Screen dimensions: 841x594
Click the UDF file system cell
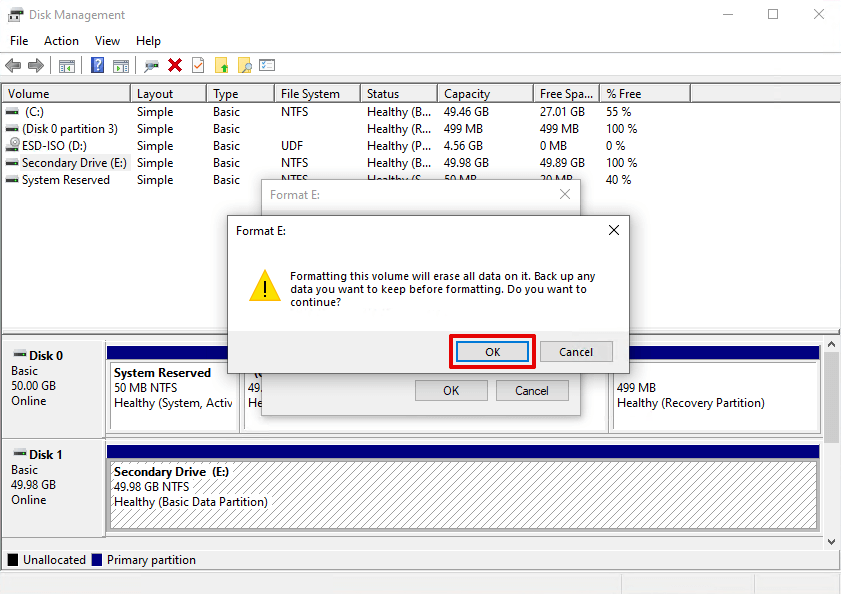click(x=292, y=146)
